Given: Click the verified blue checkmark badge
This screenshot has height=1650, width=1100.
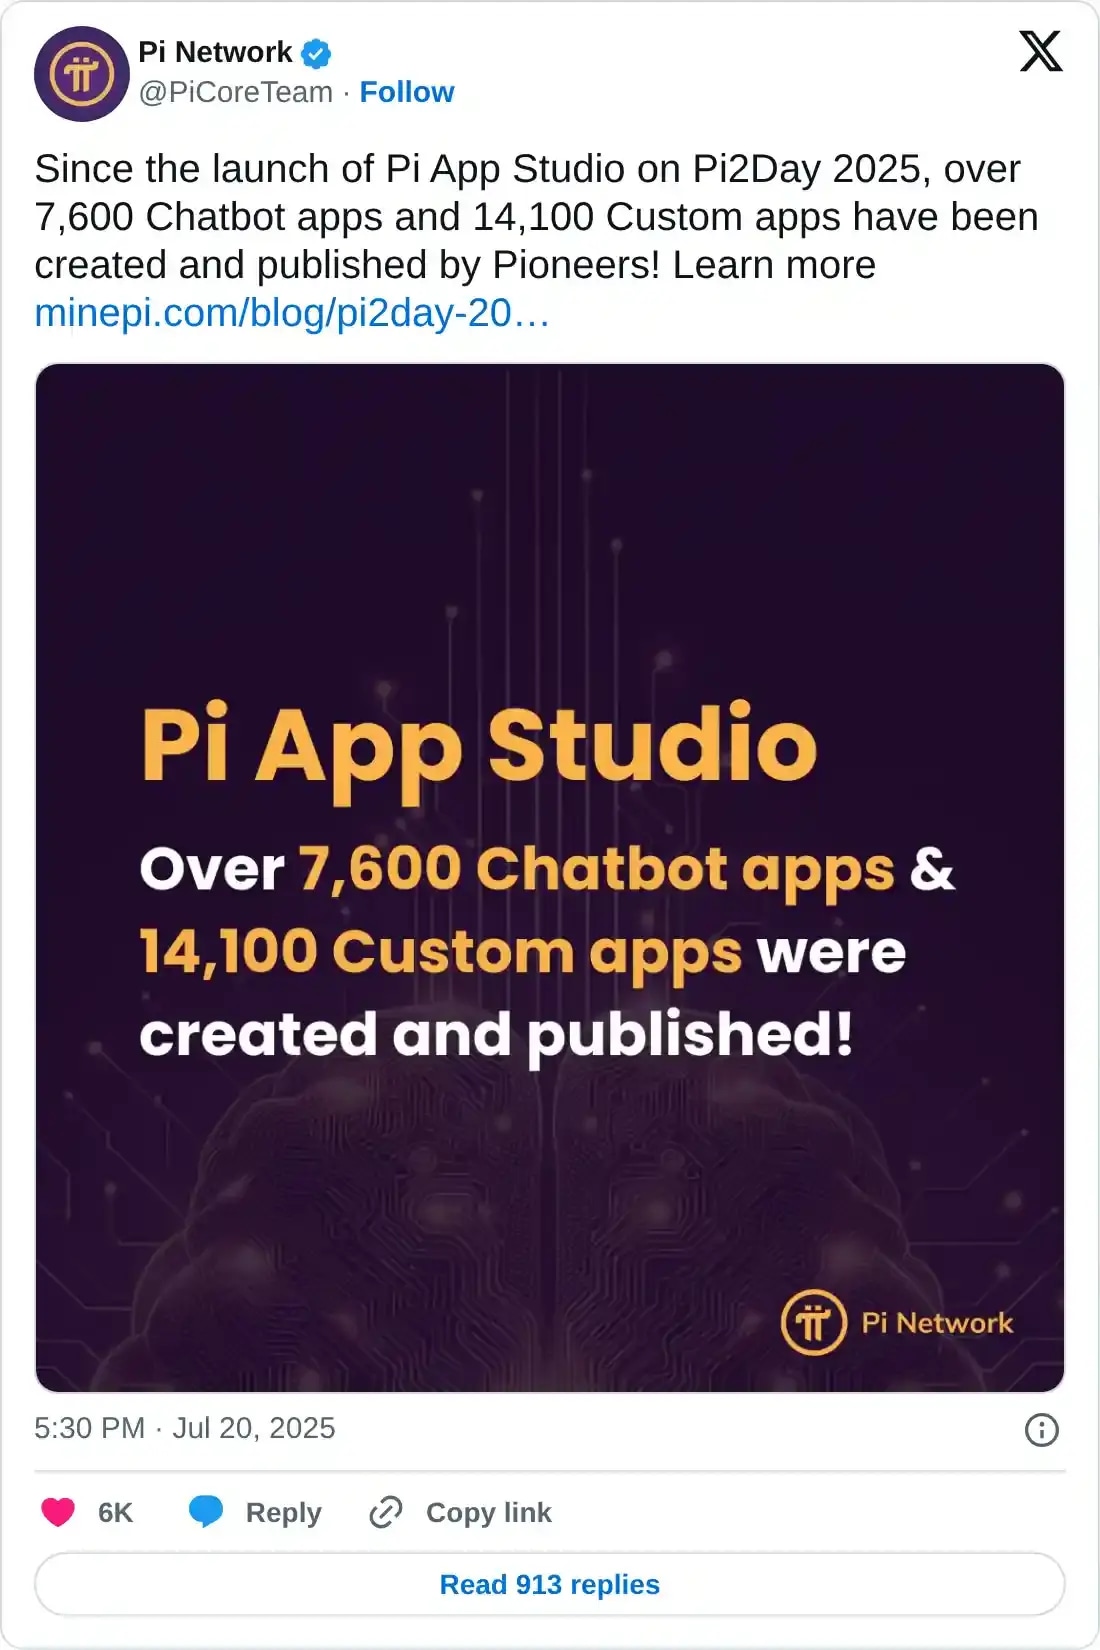Looking at the screenshot, I should coord(314,52).
